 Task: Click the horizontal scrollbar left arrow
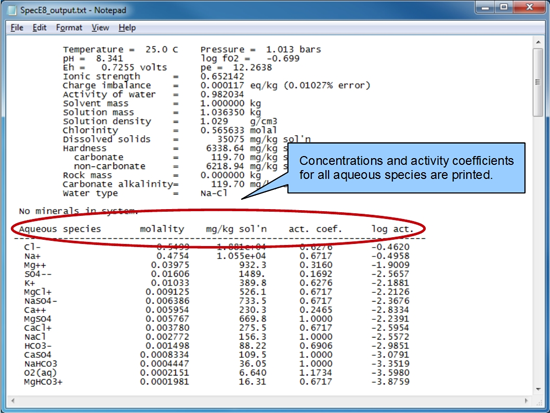click(x=13, y=400)
